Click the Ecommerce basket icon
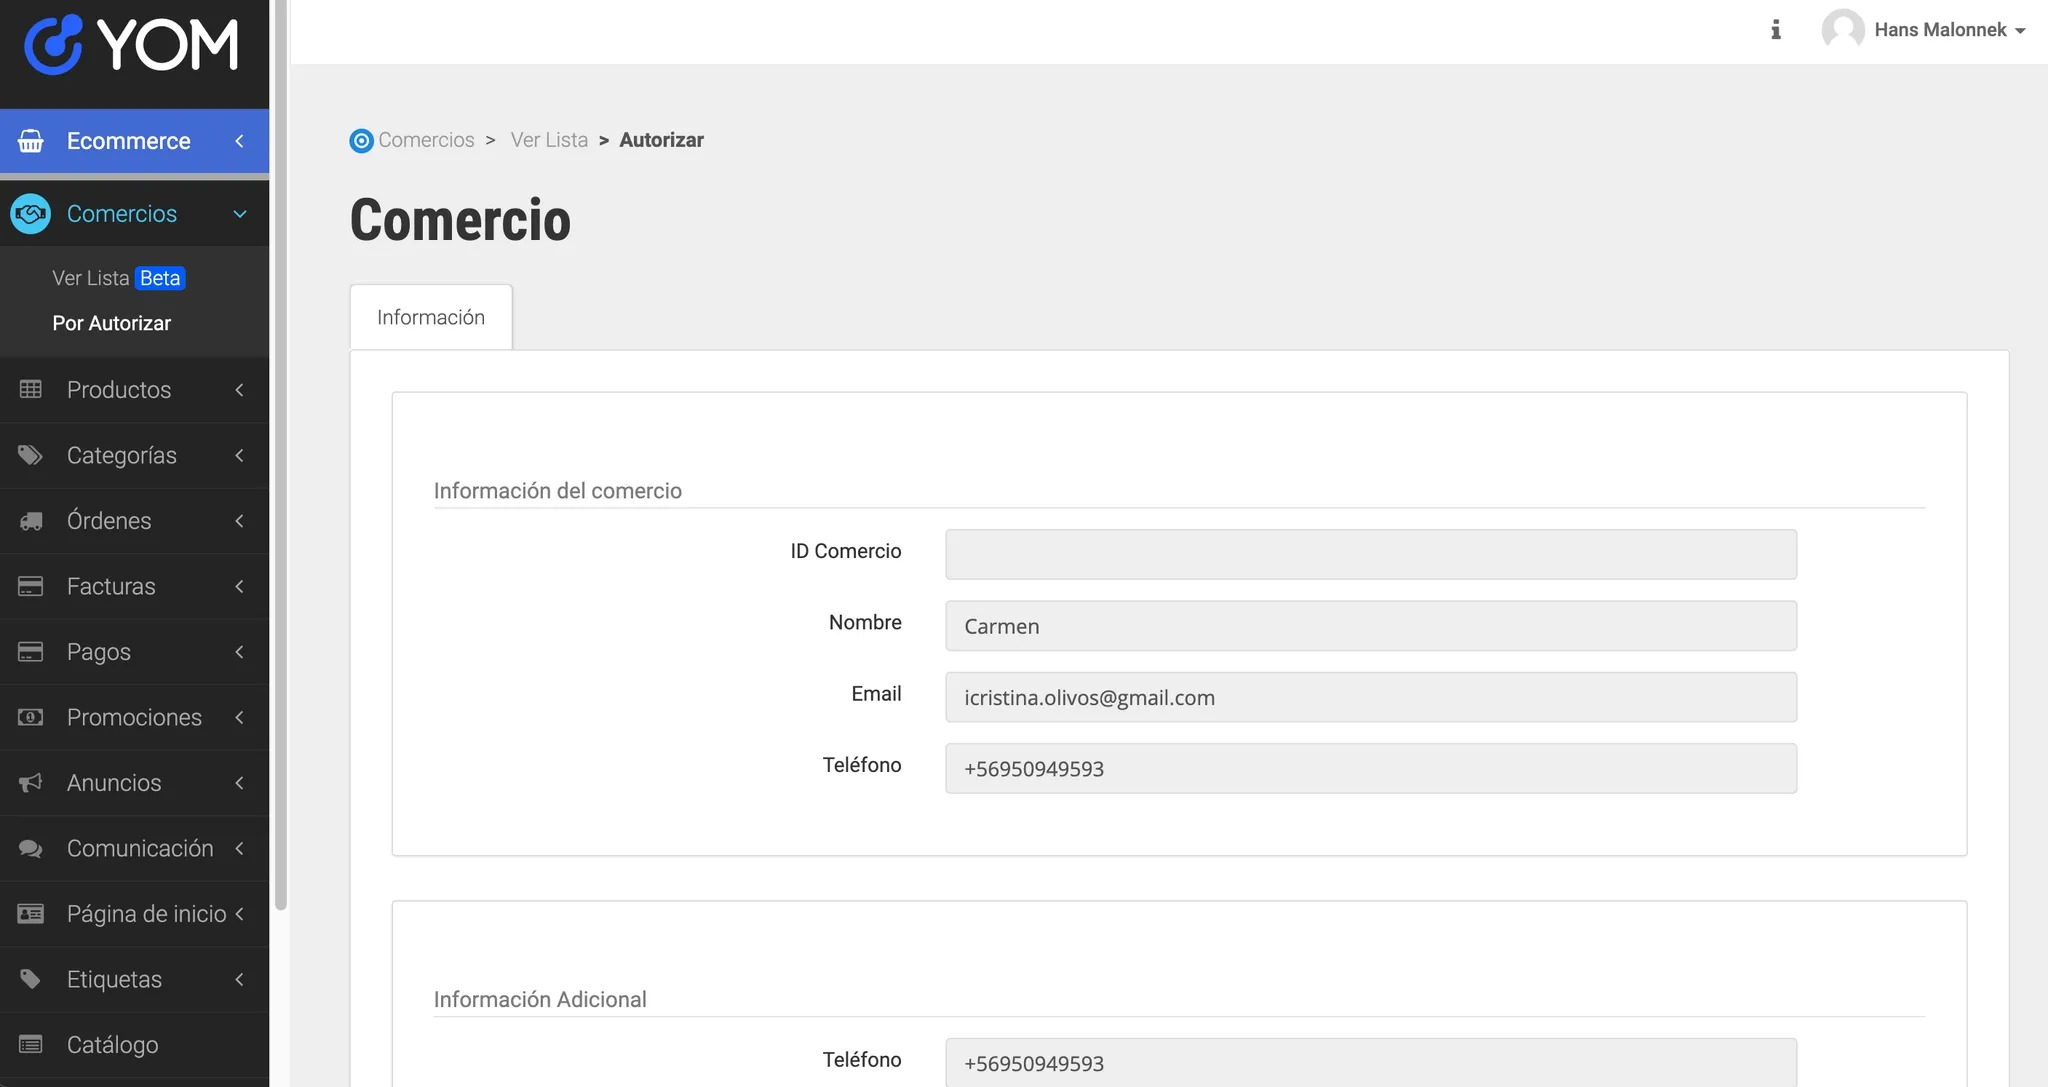 [x=31, y=141]
